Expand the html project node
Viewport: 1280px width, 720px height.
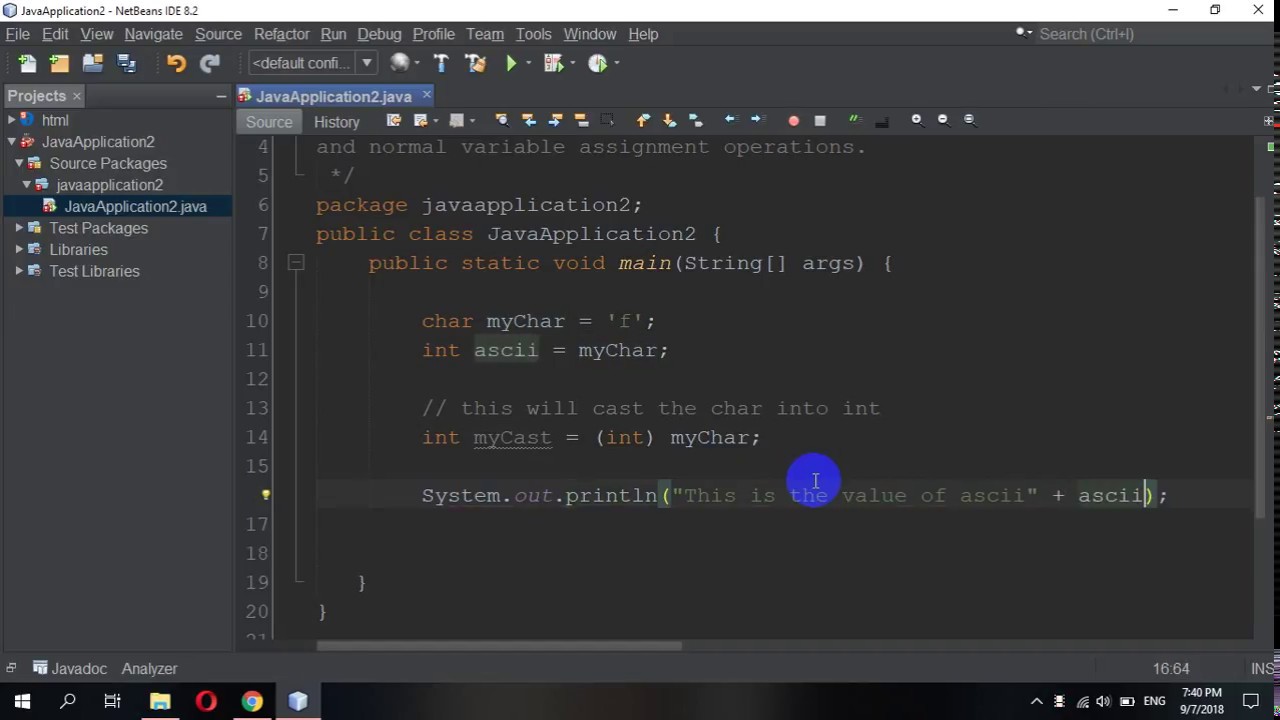[x=11, y=120]
